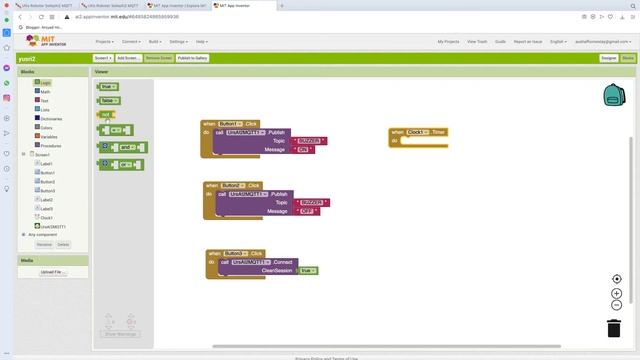
Task: Open the Help menu
Action: pyautogui.click(x=202, y=42)
